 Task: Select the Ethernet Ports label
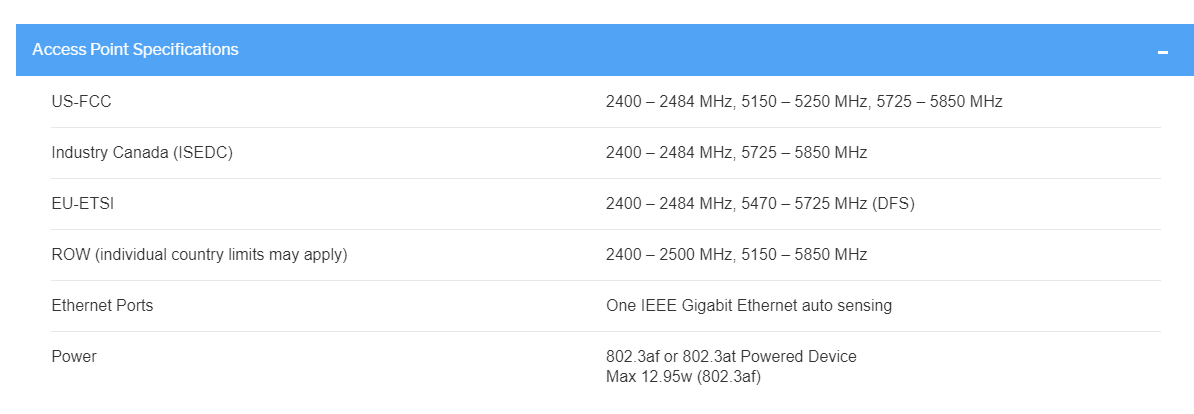[102, 305]
